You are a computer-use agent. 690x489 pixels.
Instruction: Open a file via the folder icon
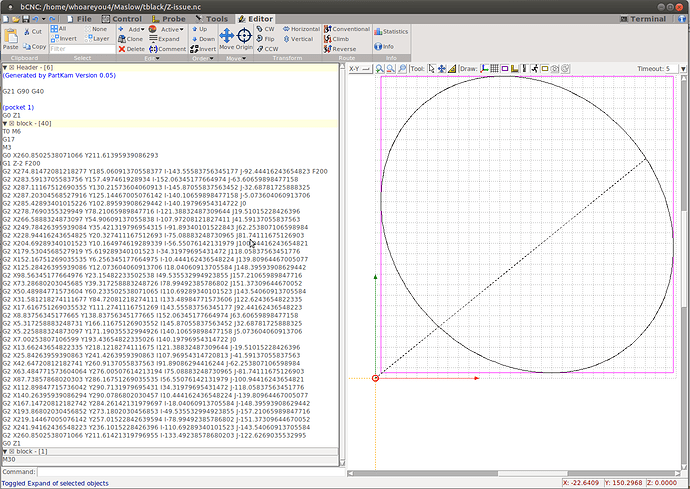point(16,19)
